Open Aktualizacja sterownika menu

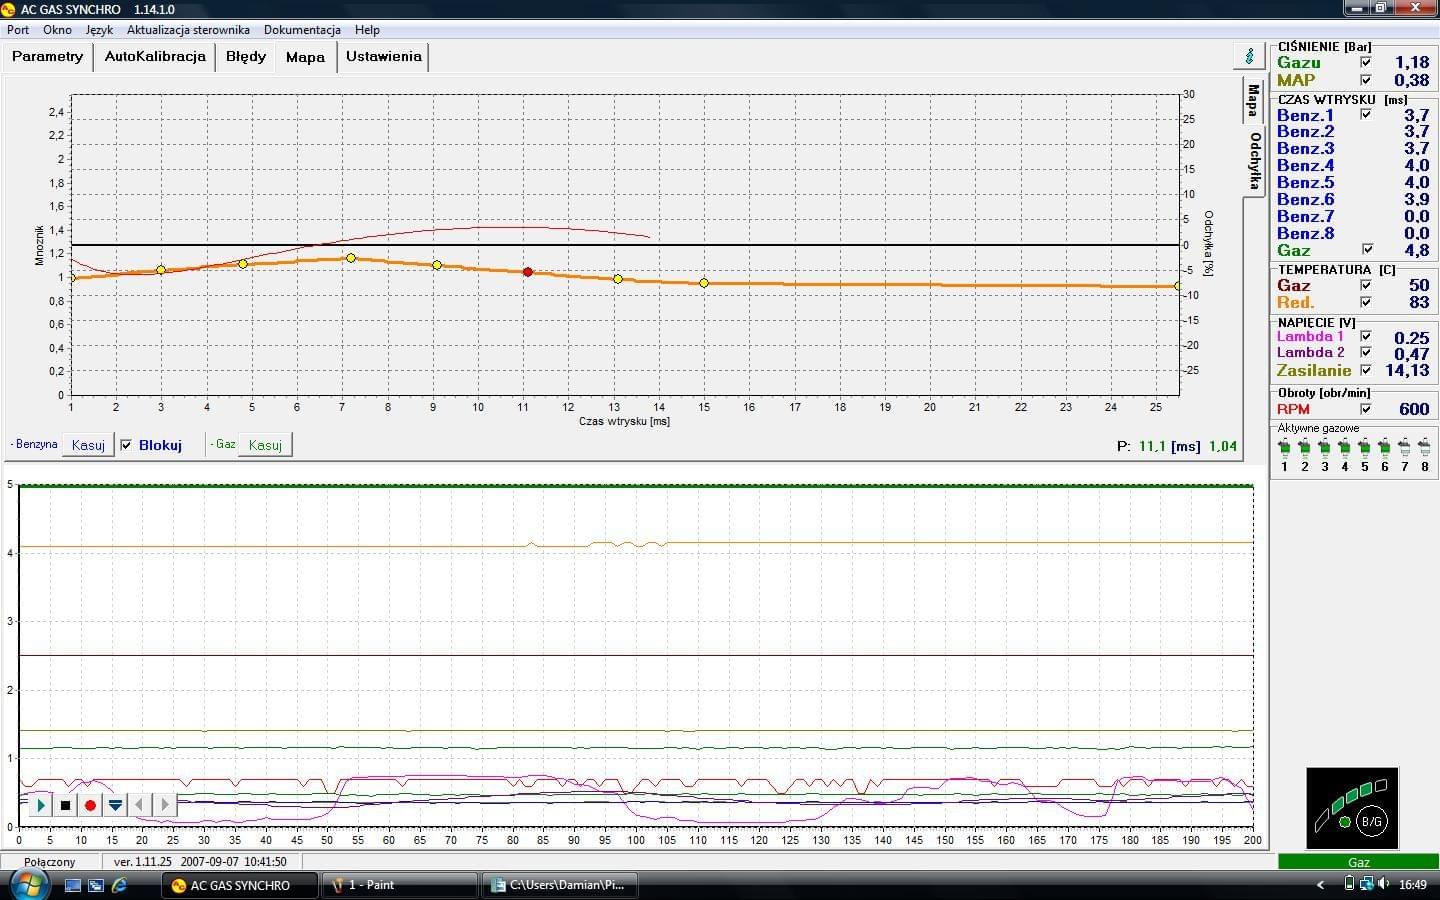click(188, 30)
